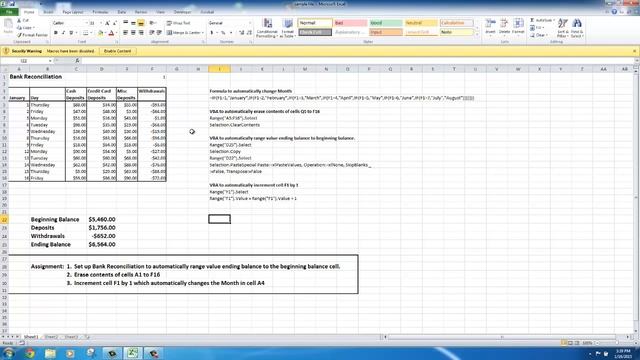Apply the Neutral cell style
640x360 pixels.
(x=421, y=23)
